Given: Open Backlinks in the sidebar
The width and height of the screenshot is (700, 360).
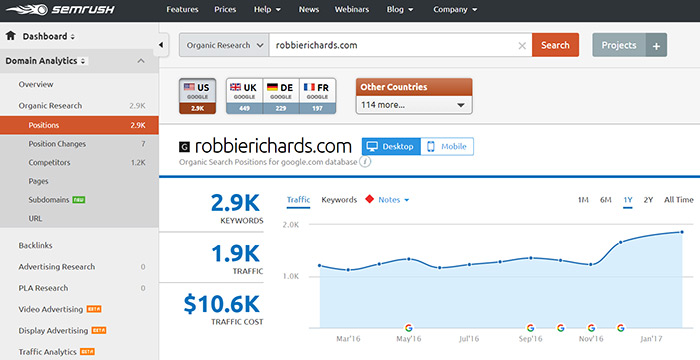Looking at the screenshot, I should pos(35,245).
